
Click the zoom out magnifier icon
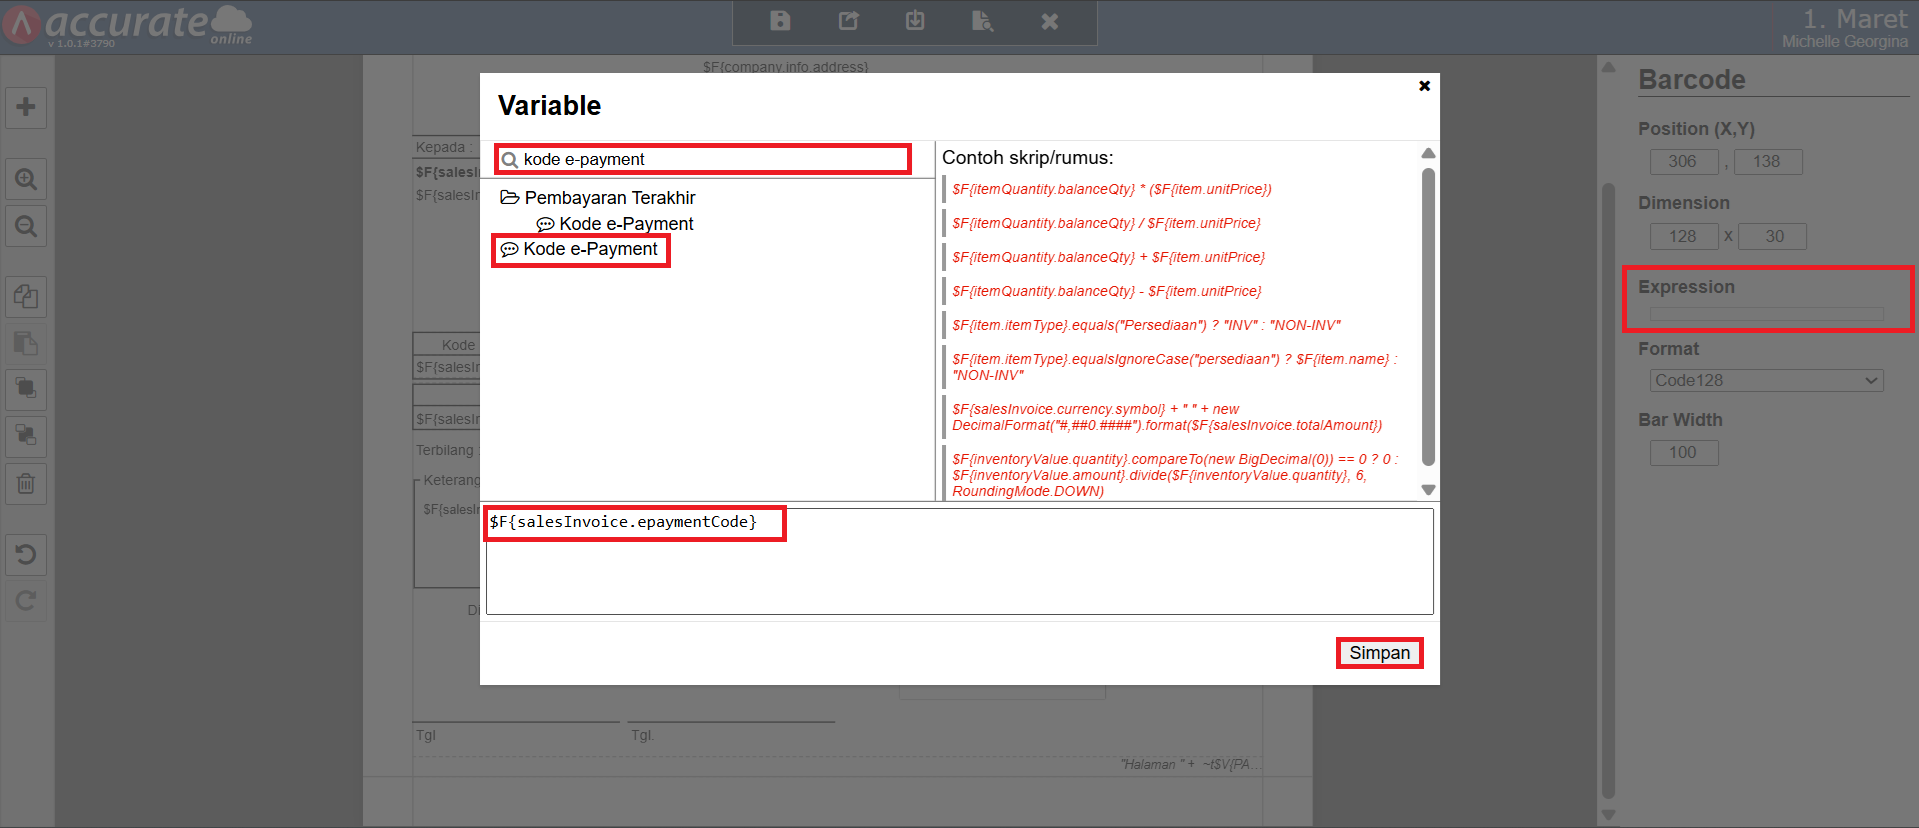coord(26,227)
